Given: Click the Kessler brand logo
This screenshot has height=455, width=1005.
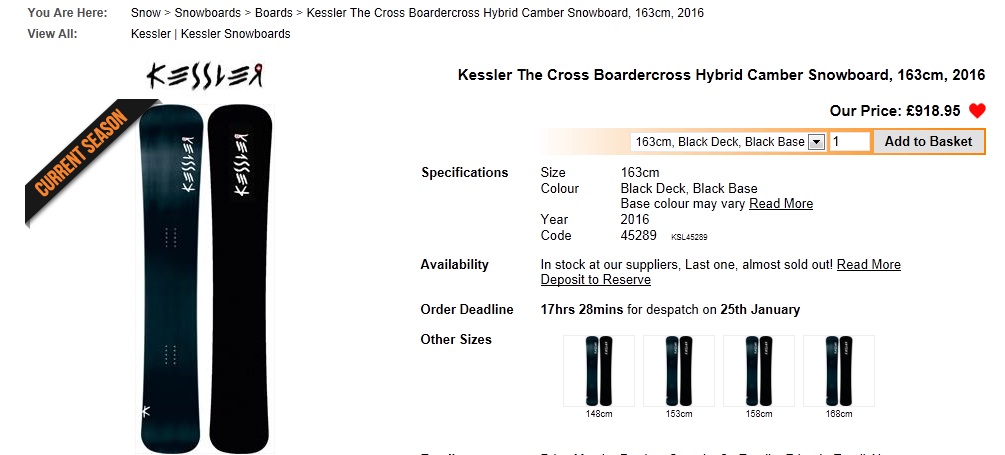Looking at the screenshot, I should click(204, 76).
